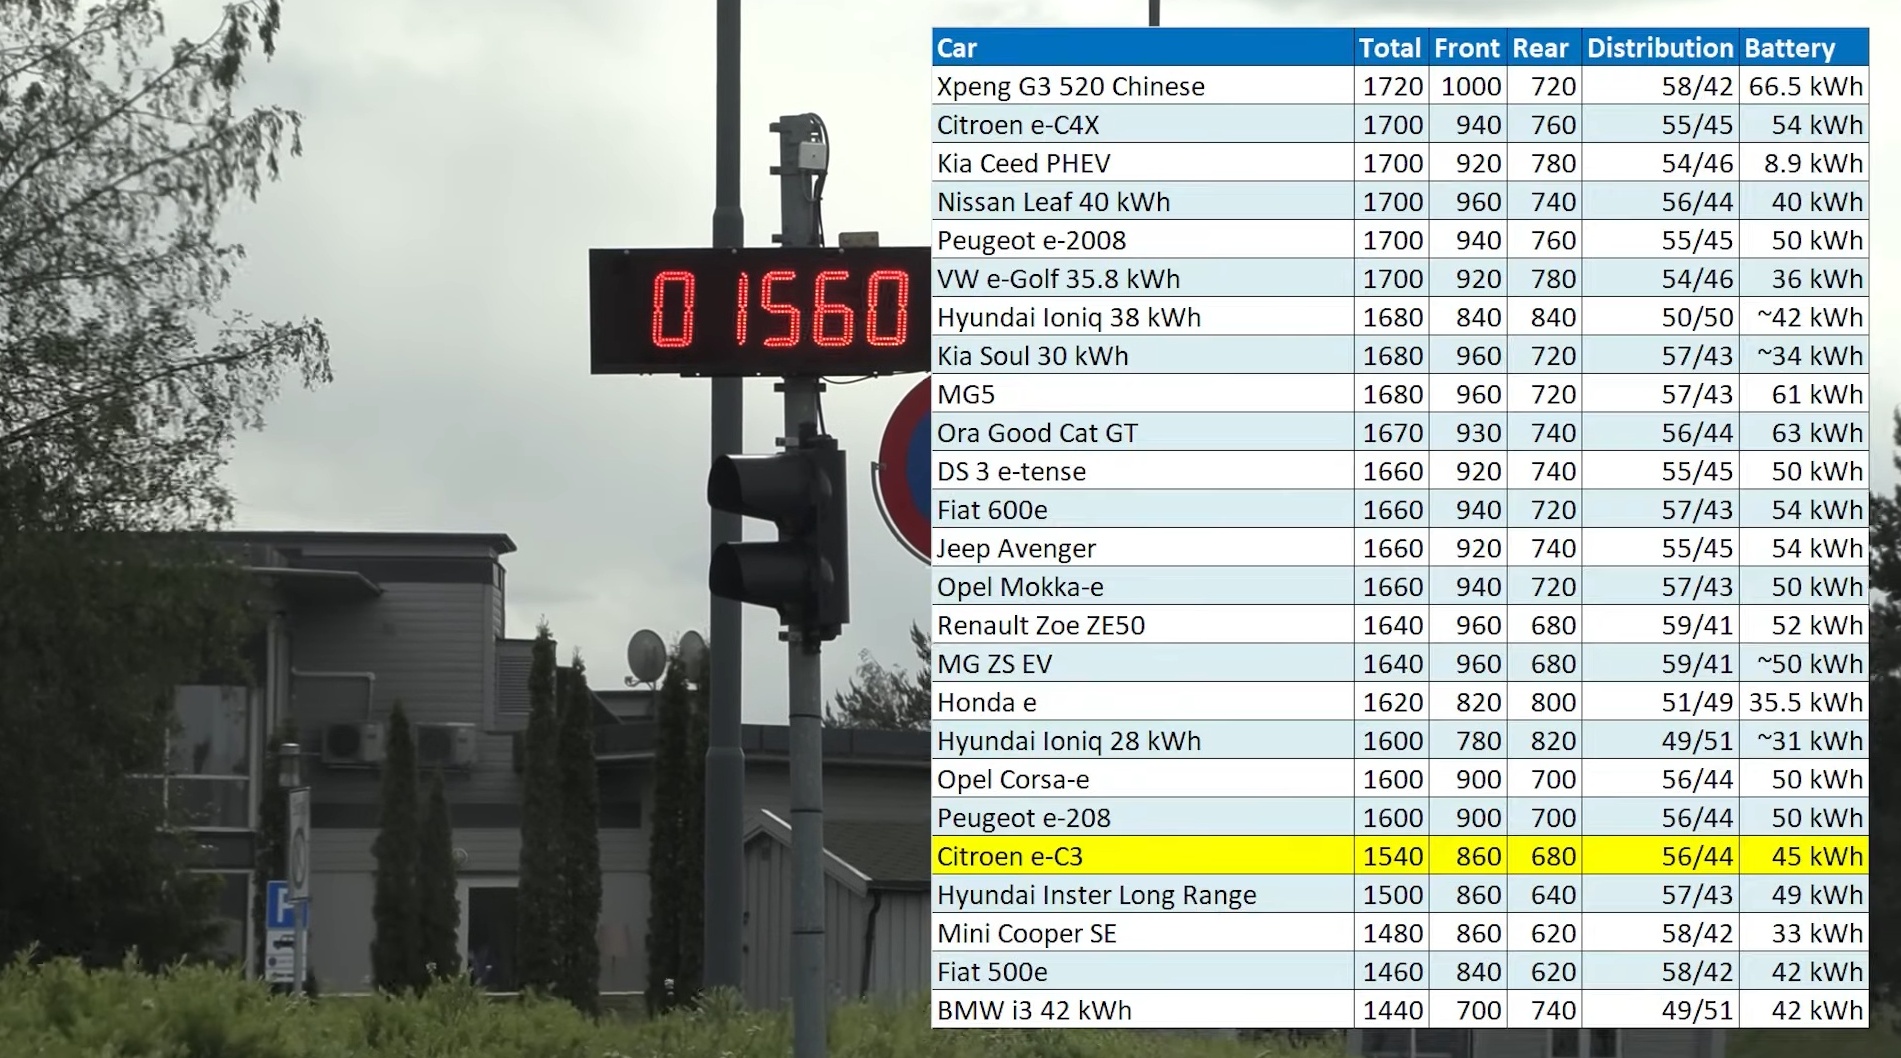Select the 'Mini Cooper SE' cell
The width and height of the screenshot is (1901, 1058).
[1143, 933]
